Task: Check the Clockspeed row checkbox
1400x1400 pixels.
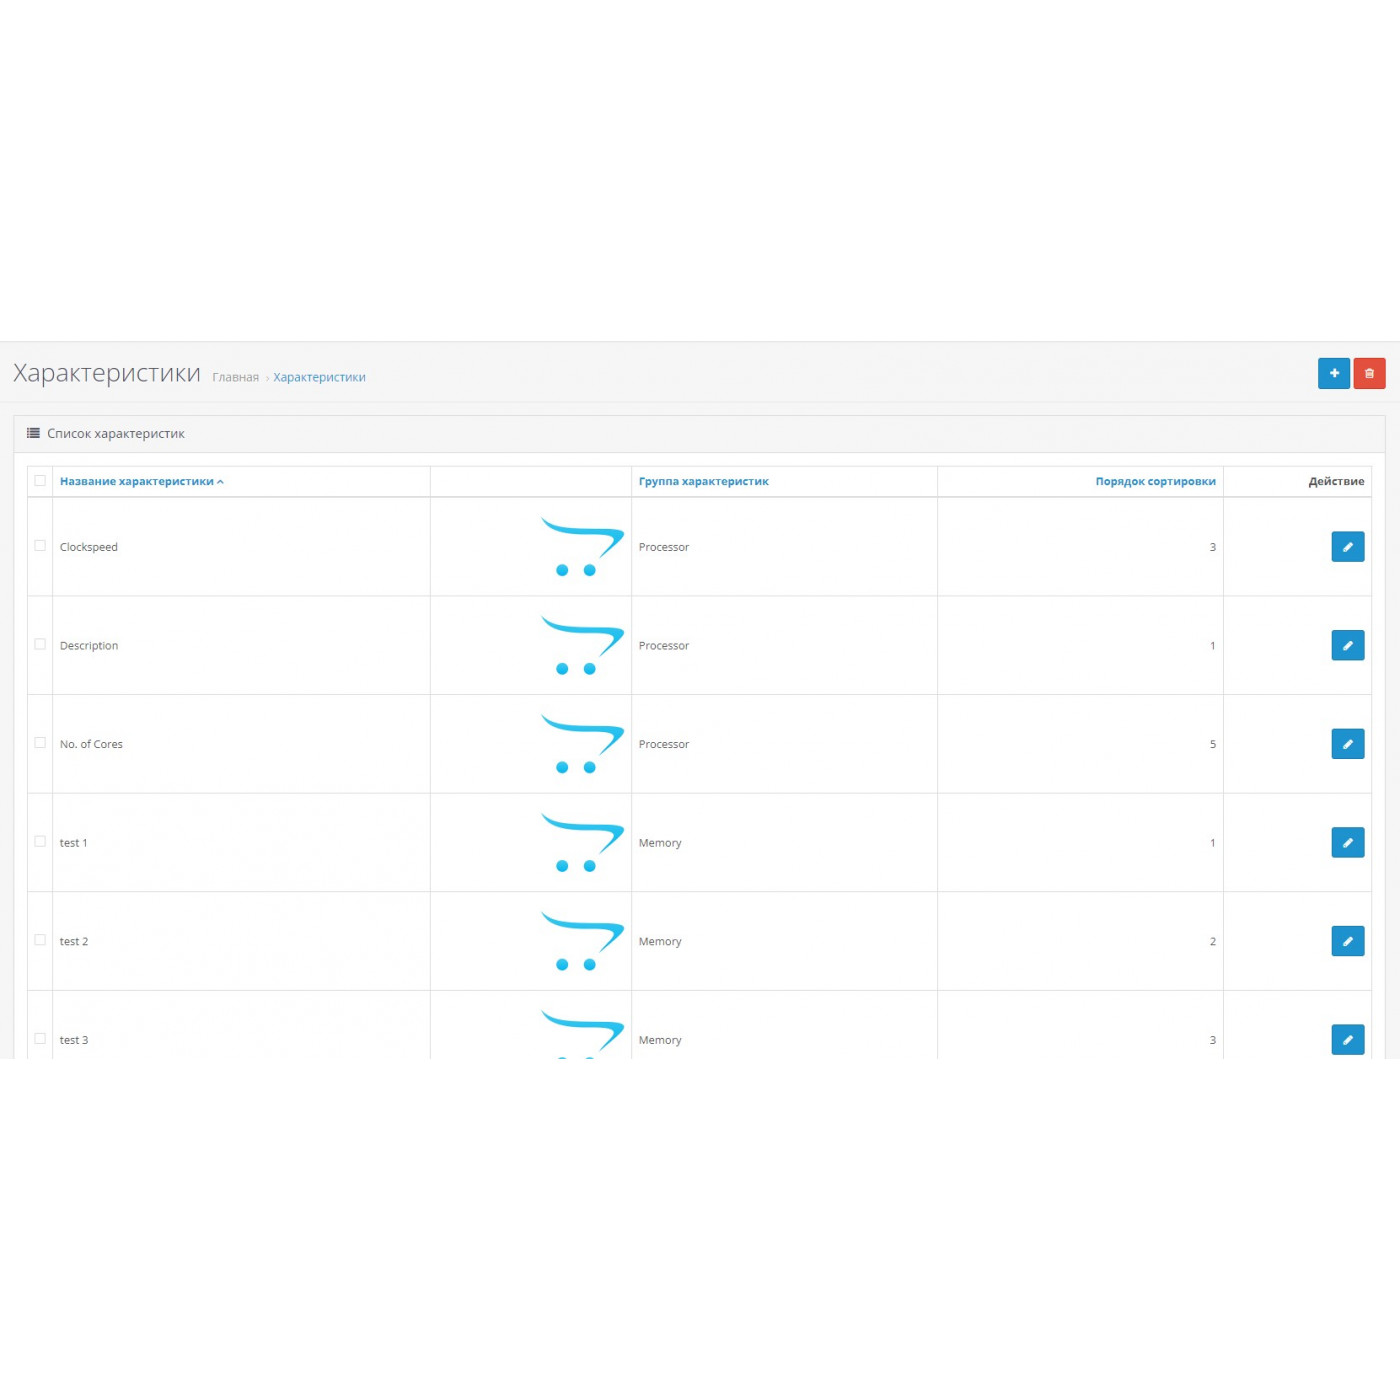Action: (x=40, y=546)
